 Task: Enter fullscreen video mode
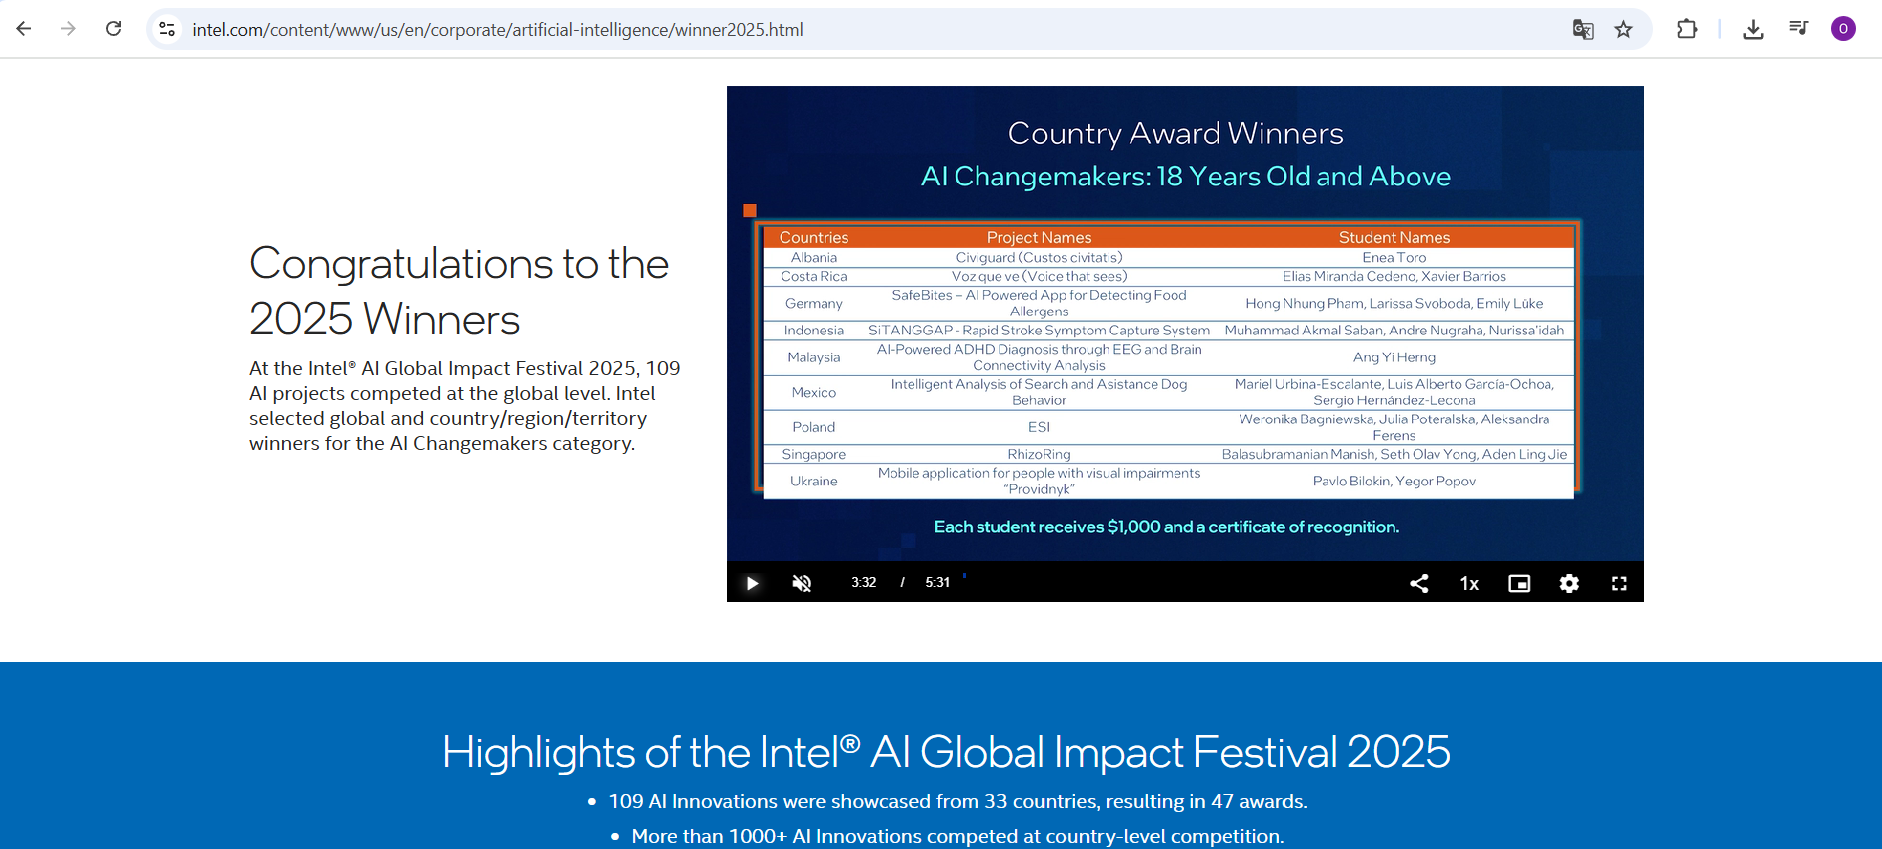tap(1619, 583)
